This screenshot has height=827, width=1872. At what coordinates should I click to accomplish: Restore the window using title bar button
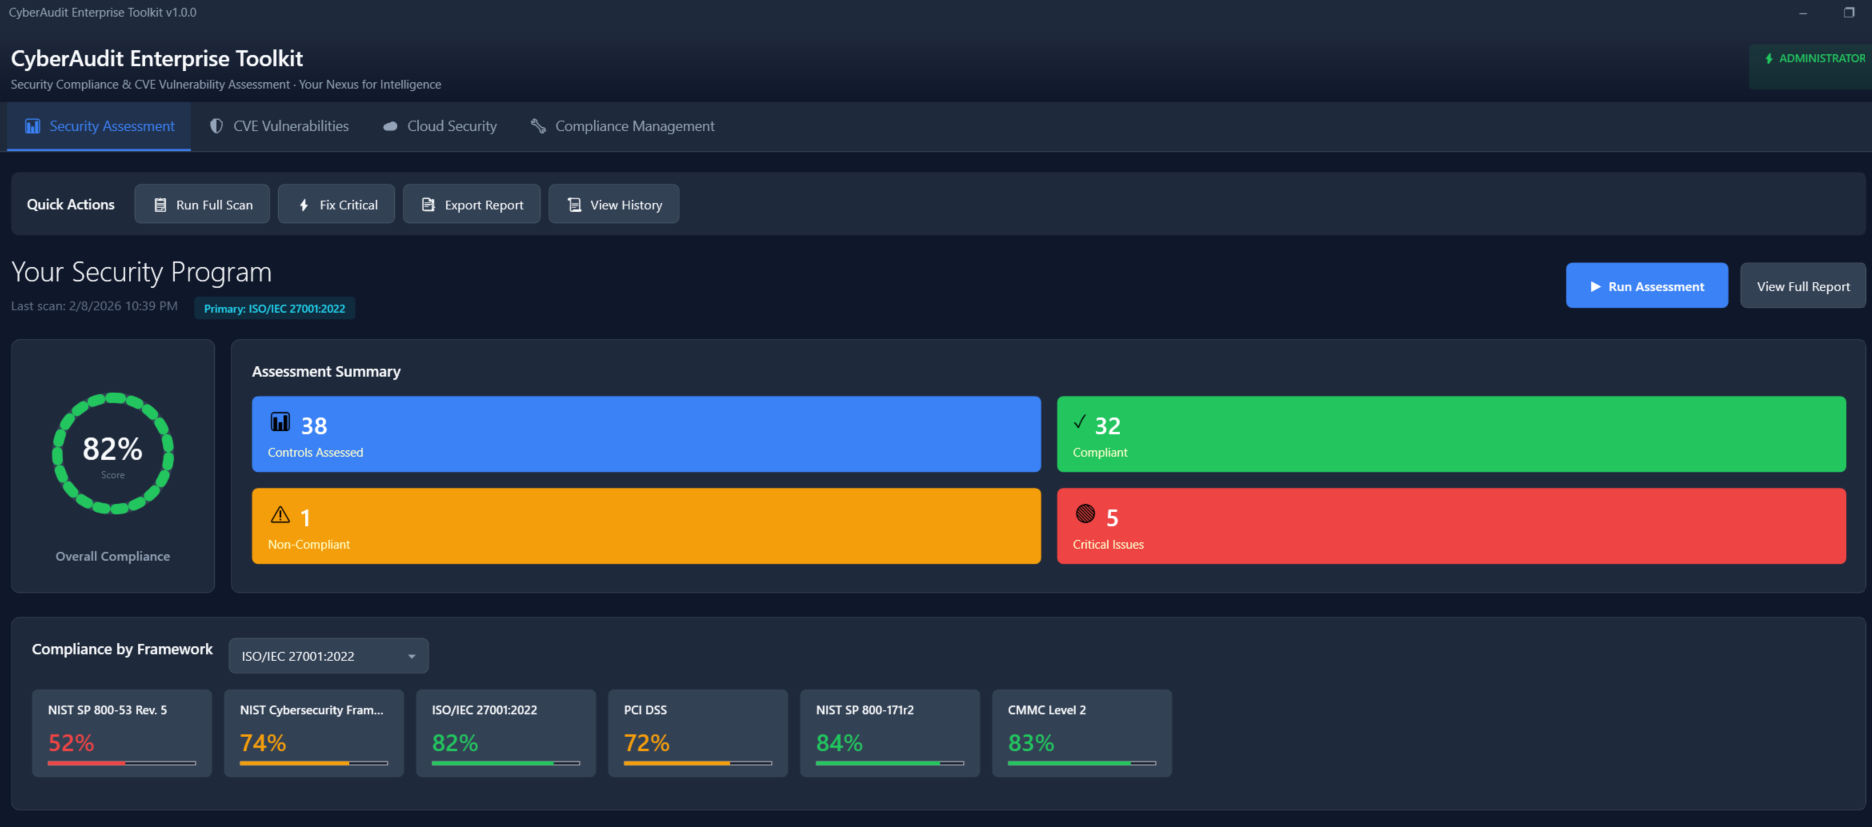(x=1849, y=12)
